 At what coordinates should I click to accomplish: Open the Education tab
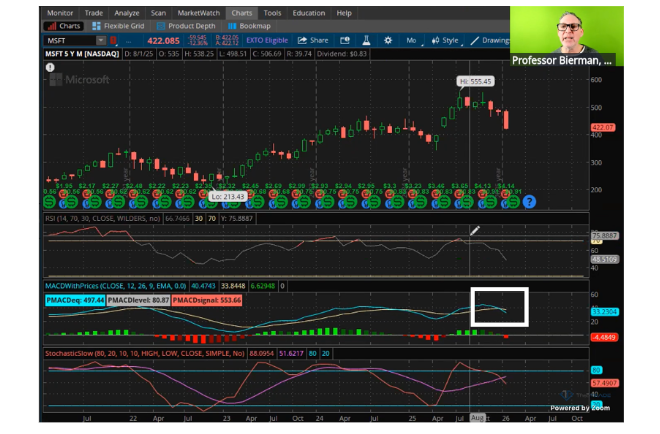[x=309, y=13]
